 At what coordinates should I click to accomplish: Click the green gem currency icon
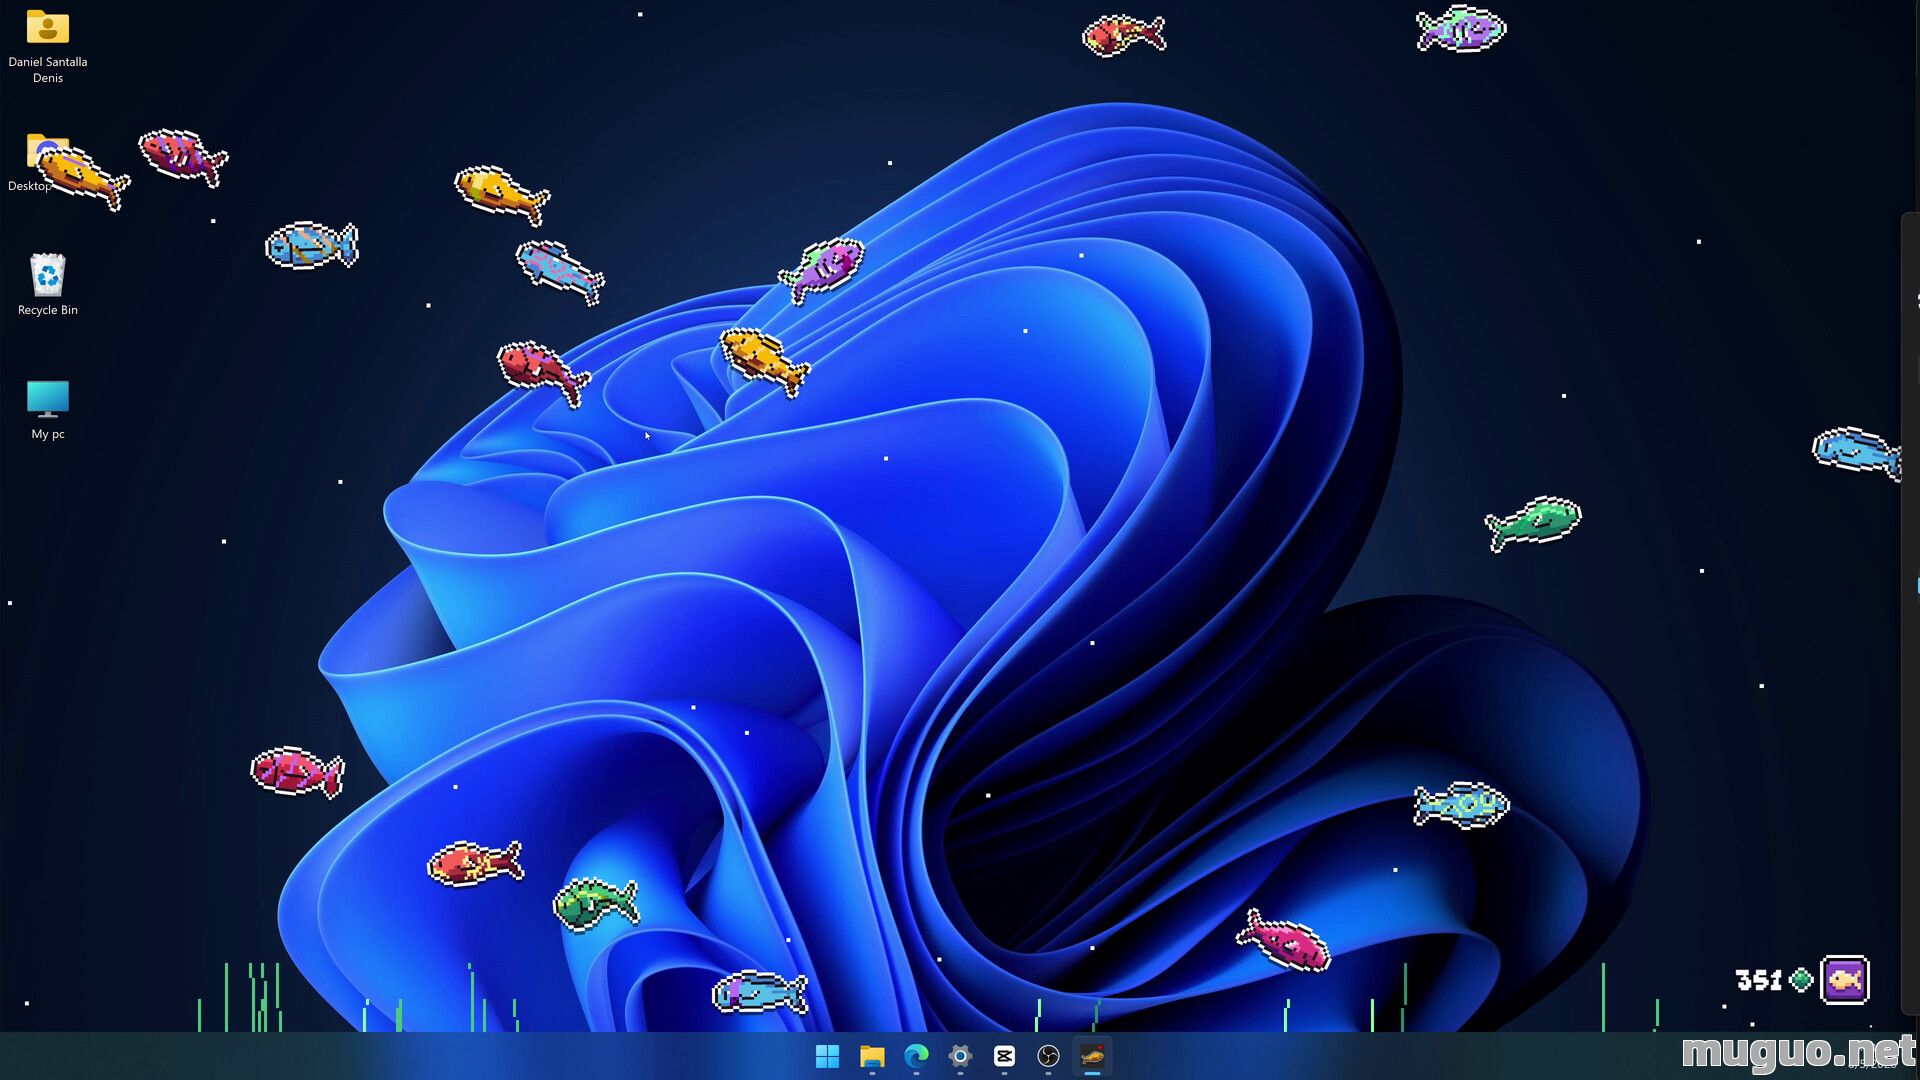tap(1801, 980)
